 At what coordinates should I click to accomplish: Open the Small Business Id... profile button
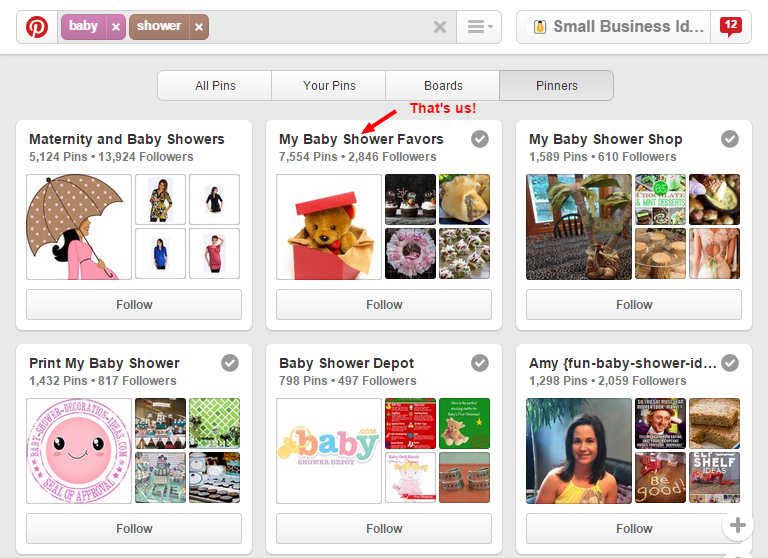pos(613,27)
